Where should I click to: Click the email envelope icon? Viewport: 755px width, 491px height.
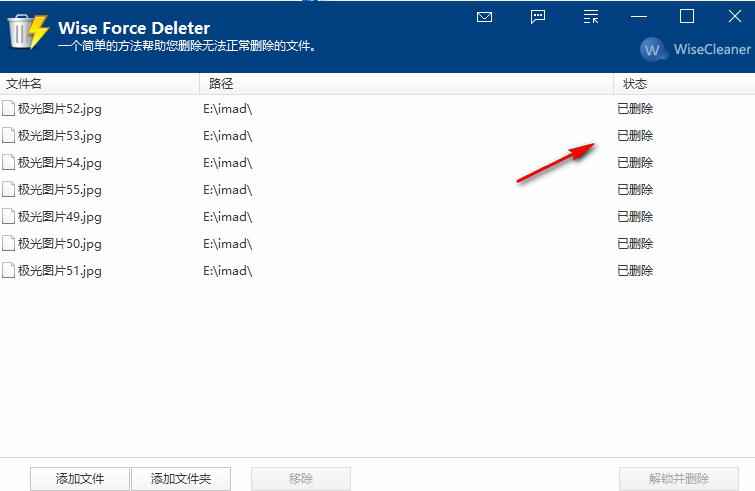point(484,17)
